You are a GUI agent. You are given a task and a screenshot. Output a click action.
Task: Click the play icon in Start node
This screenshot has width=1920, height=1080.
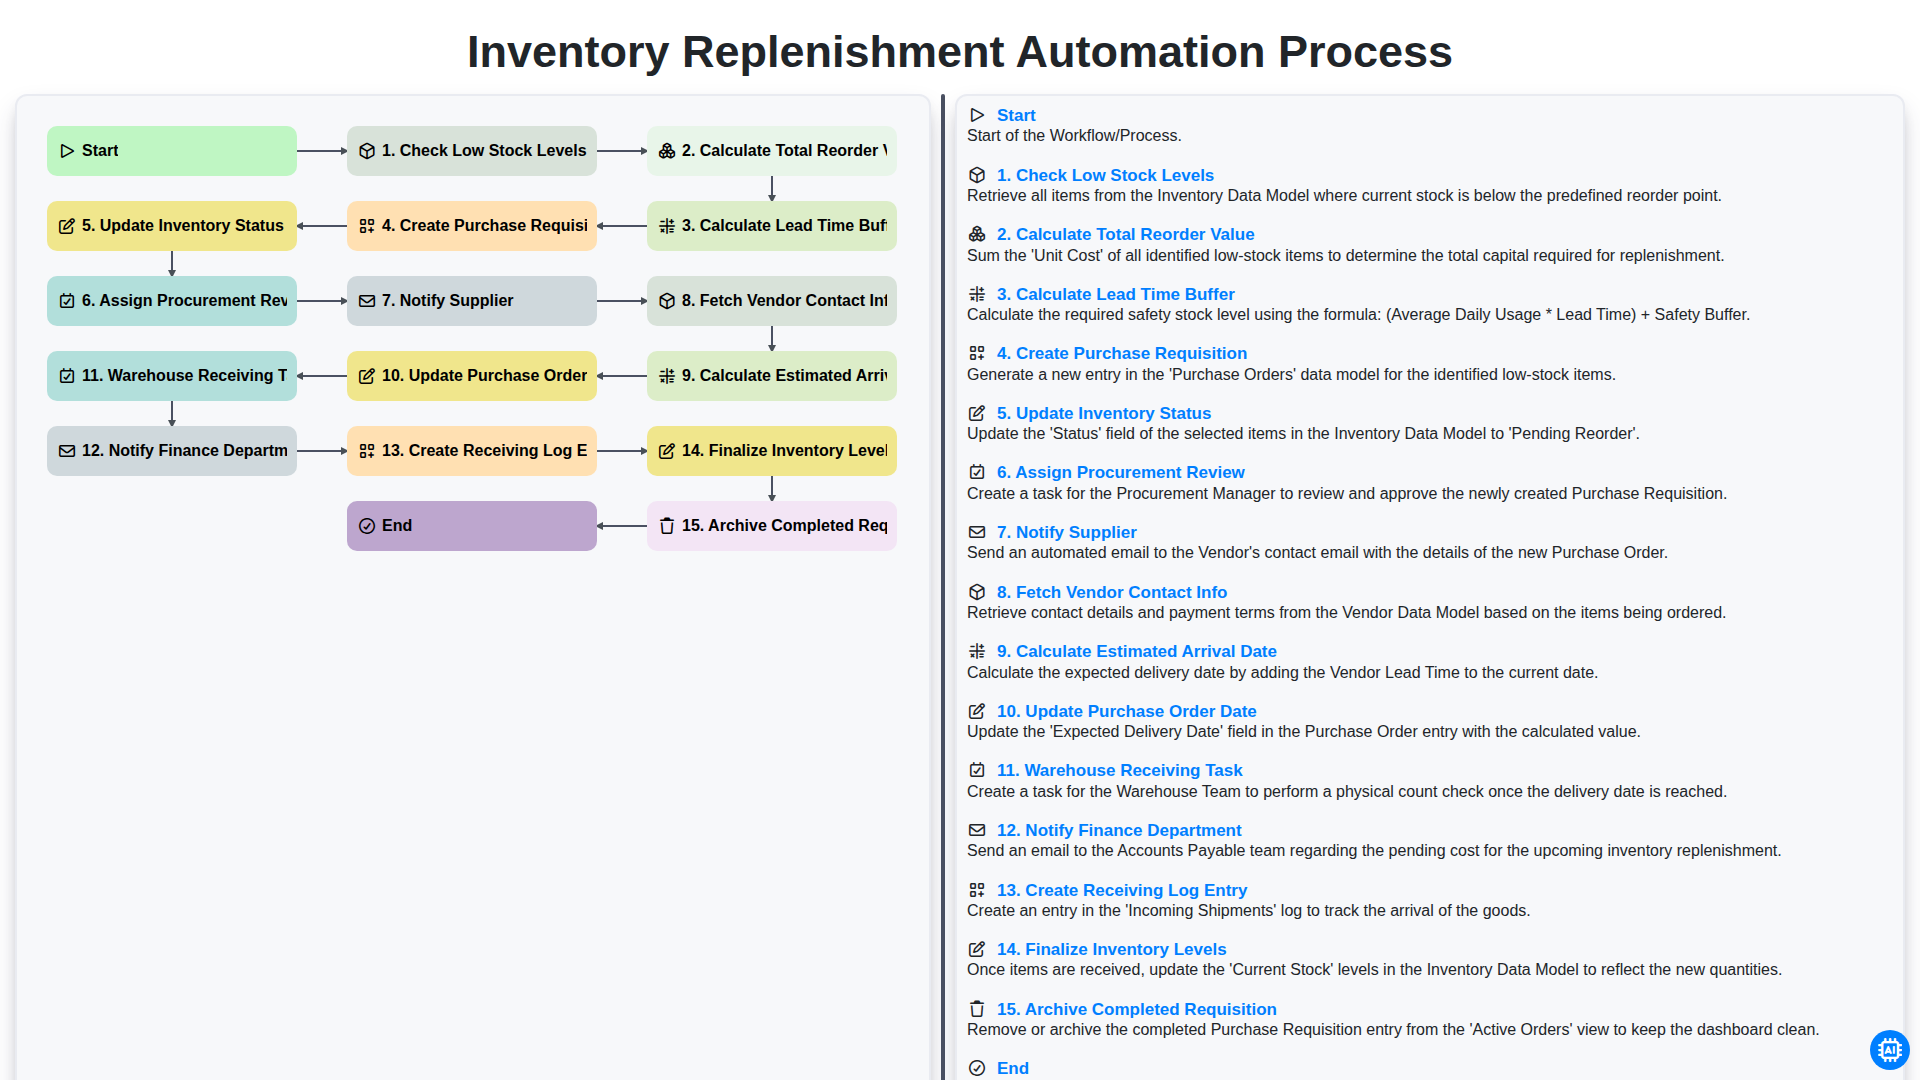[67, 151]
